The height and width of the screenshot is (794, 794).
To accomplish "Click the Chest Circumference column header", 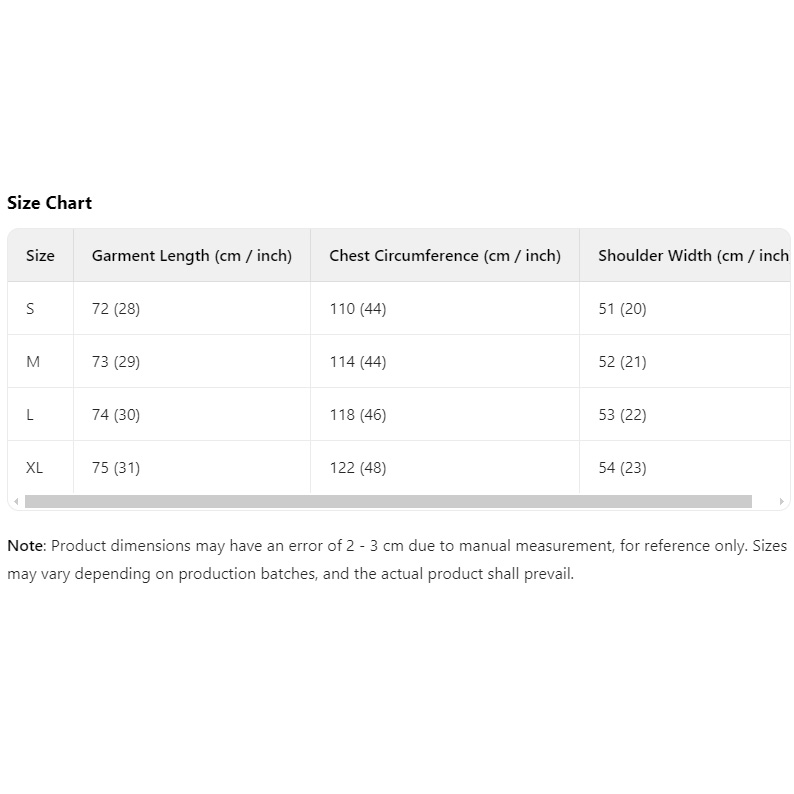I will click(445, 256).
